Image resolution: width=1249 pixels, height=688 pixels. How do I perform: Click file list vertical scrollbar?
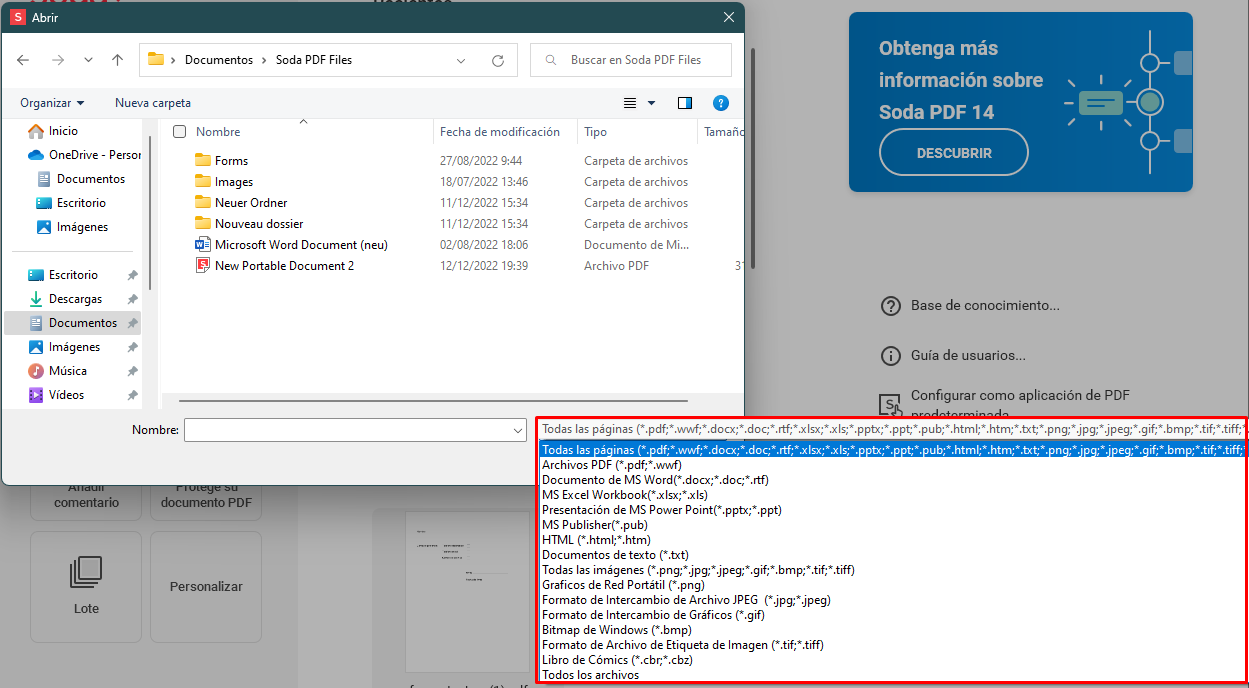[x=752, y=160]
